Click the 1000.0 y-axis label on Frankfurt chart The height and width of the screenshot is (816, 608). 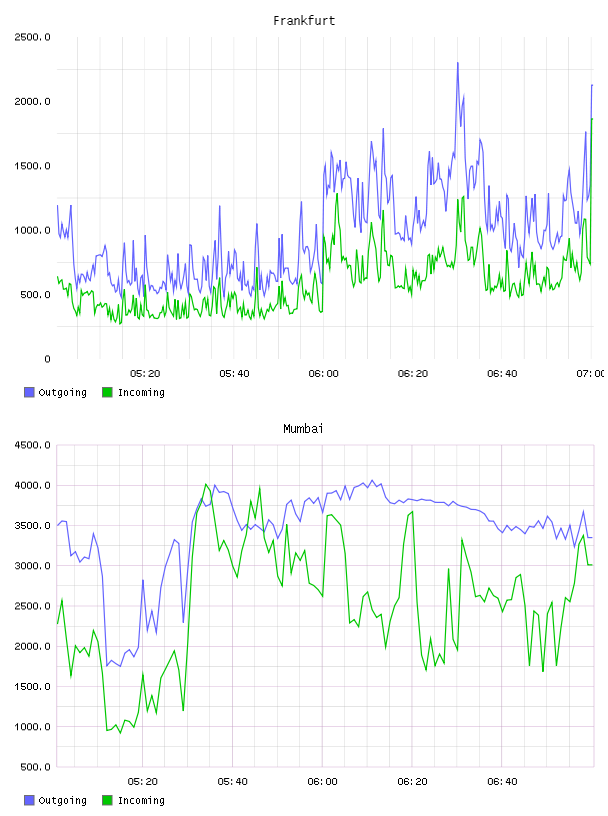coord(32,231)
